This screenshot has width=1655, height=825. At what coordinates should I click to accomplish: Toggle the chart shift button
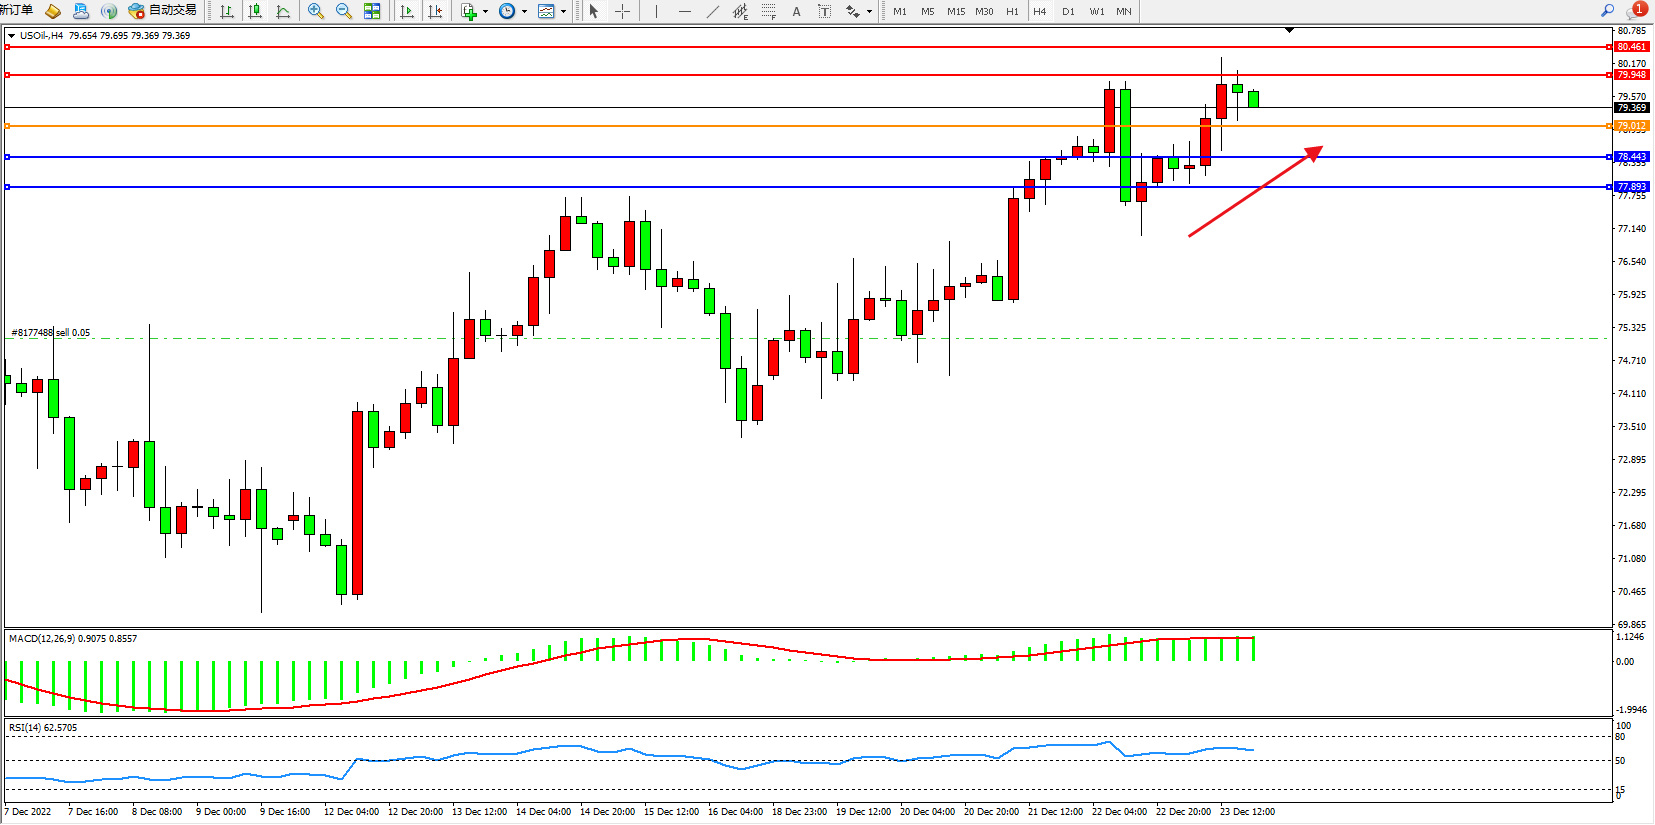(x=435, y=11)
